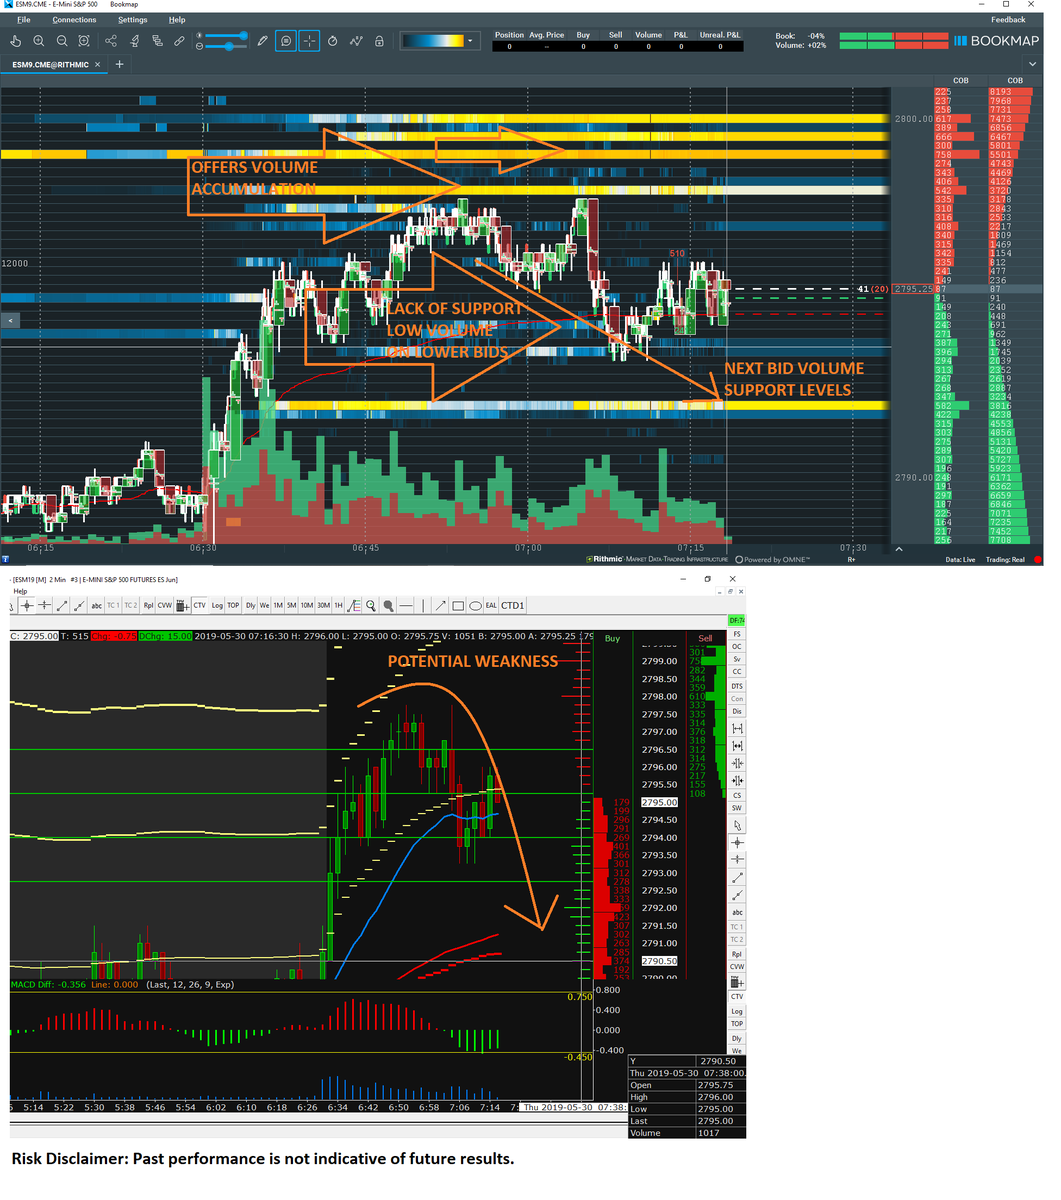Toggle the Dly button on Sierra Chart sidebar
Screen dimensions: 1061x1200
pyautogui.click(x=736, y=1038)
